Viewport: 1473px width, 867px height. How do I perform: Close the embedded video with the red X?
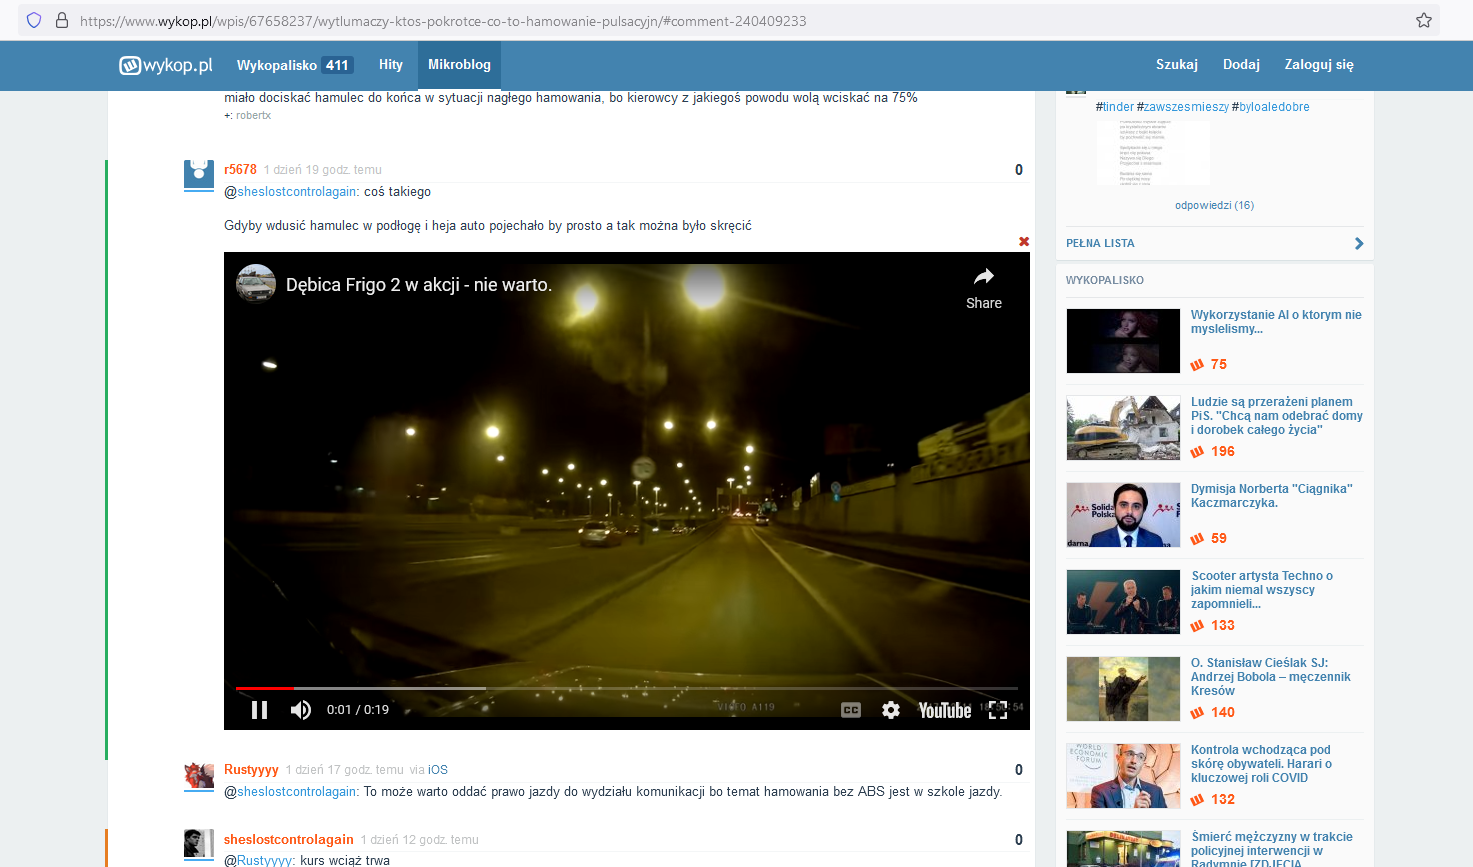pos(1023,241)
